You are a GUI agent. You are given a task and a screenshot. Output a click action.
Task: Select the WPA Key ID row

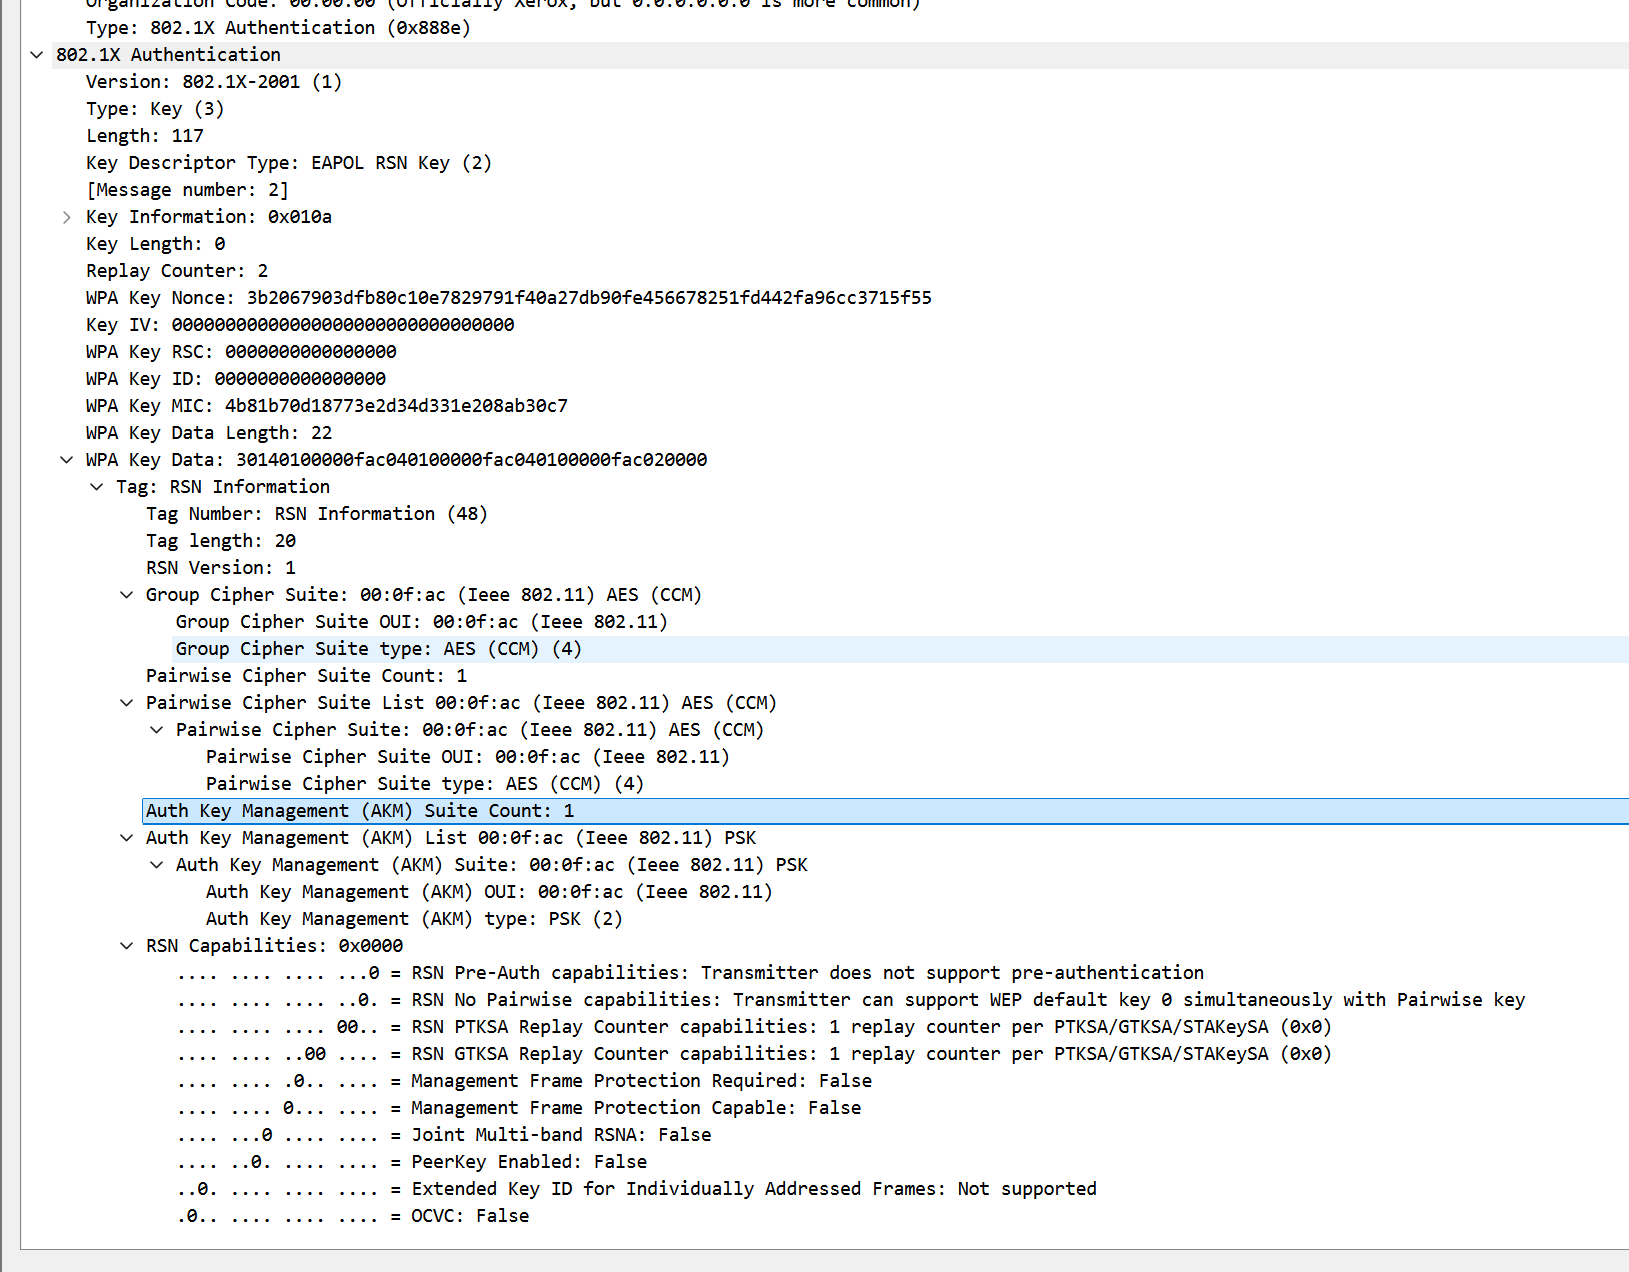[x=236, y=379]
